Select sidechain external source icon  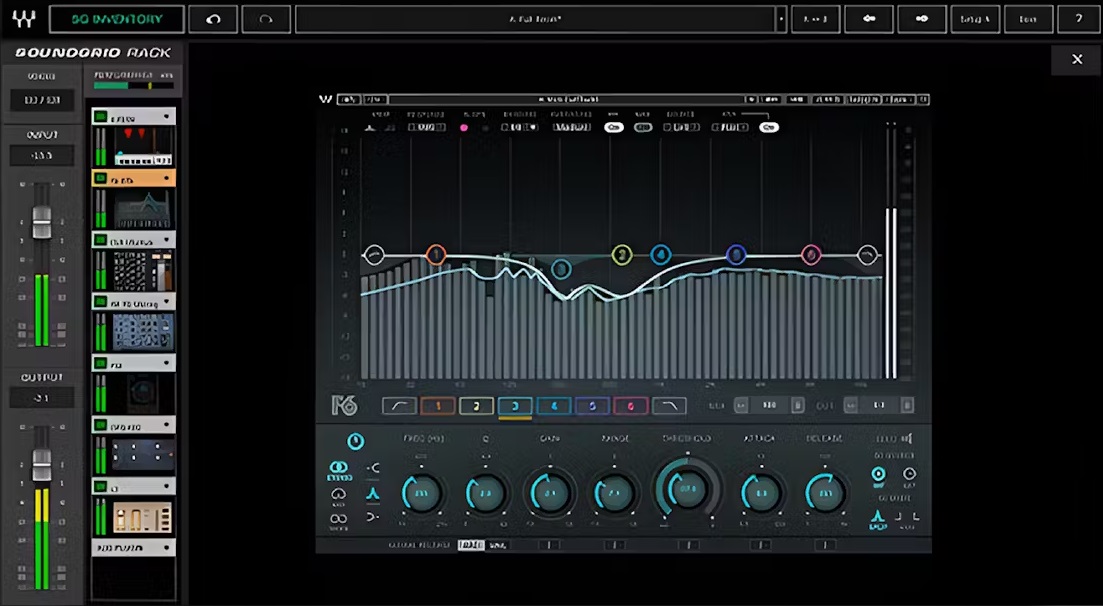909,474
